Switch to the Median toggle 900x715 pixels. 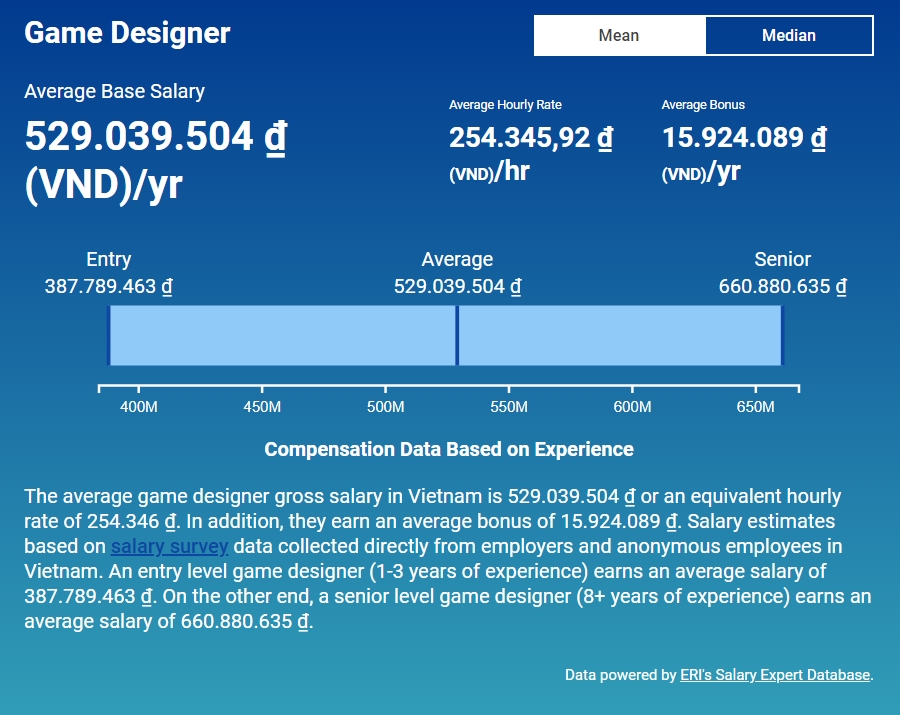coord(789,36)
